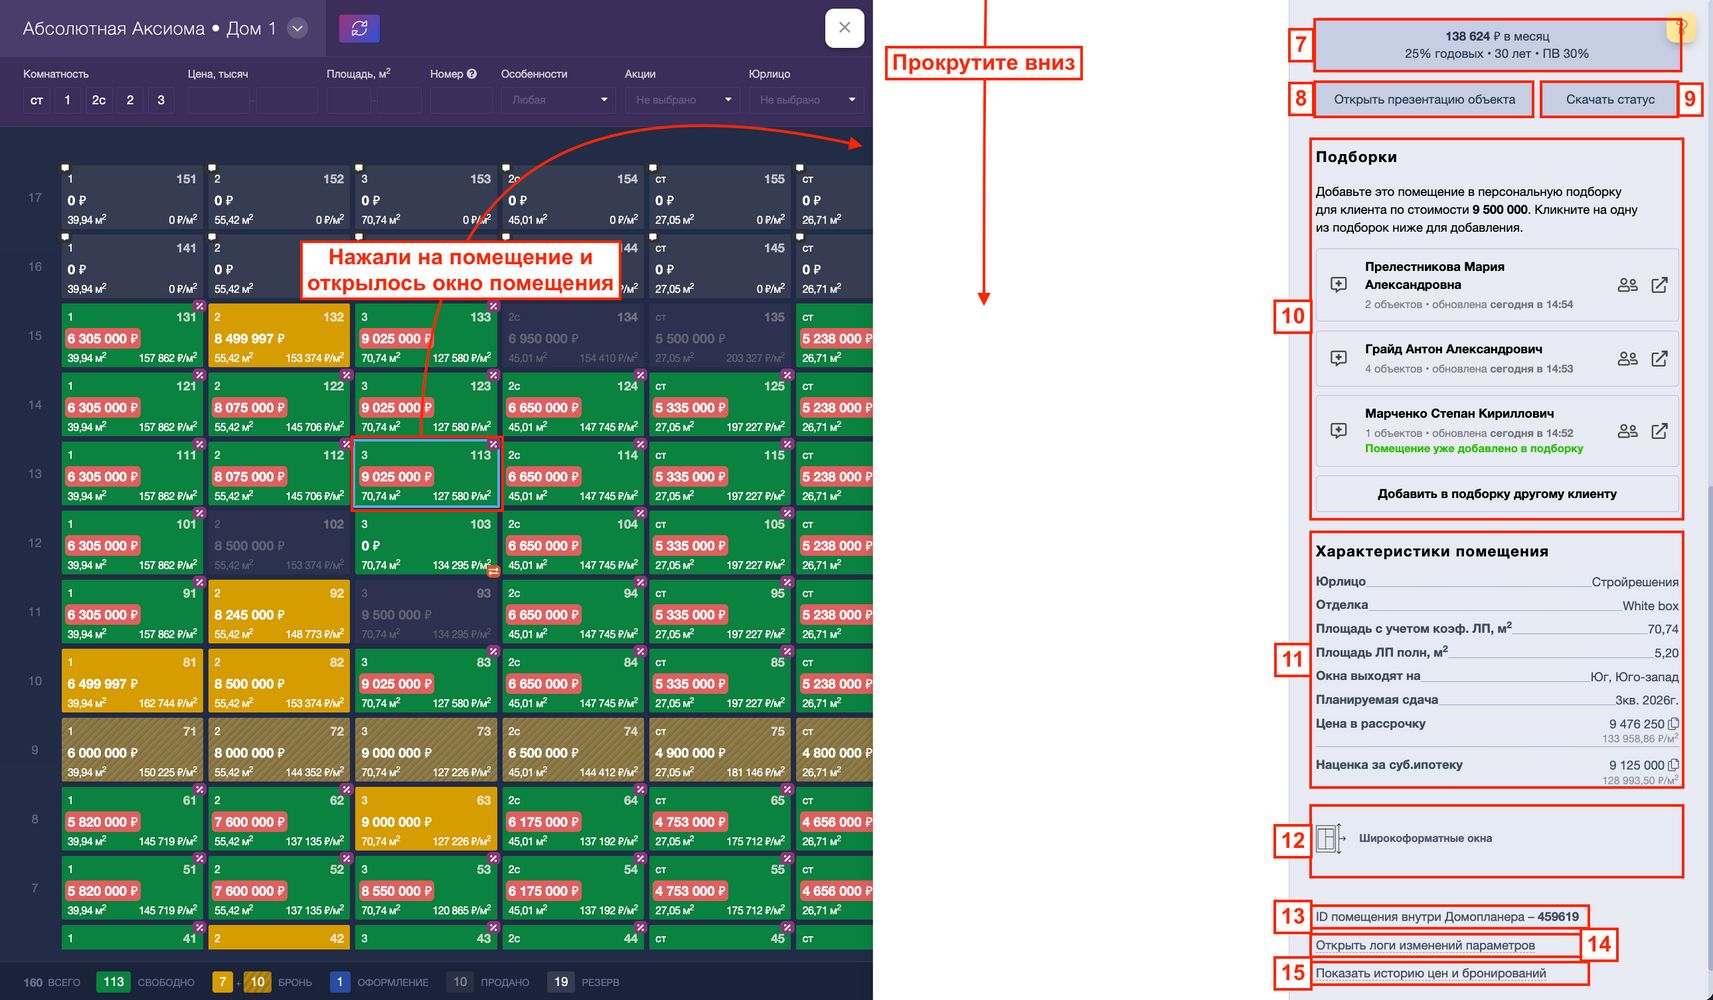
Task: Open the Особенности dropdown
Action: click(559, 100)
